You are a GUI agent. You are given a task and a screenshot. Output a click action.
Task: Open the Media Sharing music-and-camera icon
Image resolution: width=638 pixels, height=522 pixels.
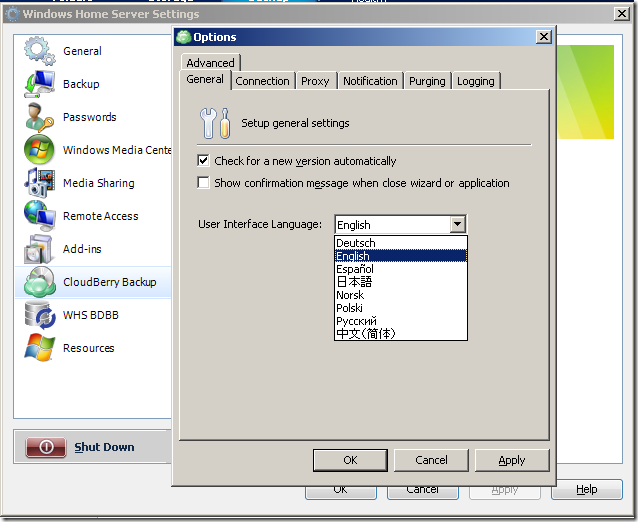coord(39,183)
